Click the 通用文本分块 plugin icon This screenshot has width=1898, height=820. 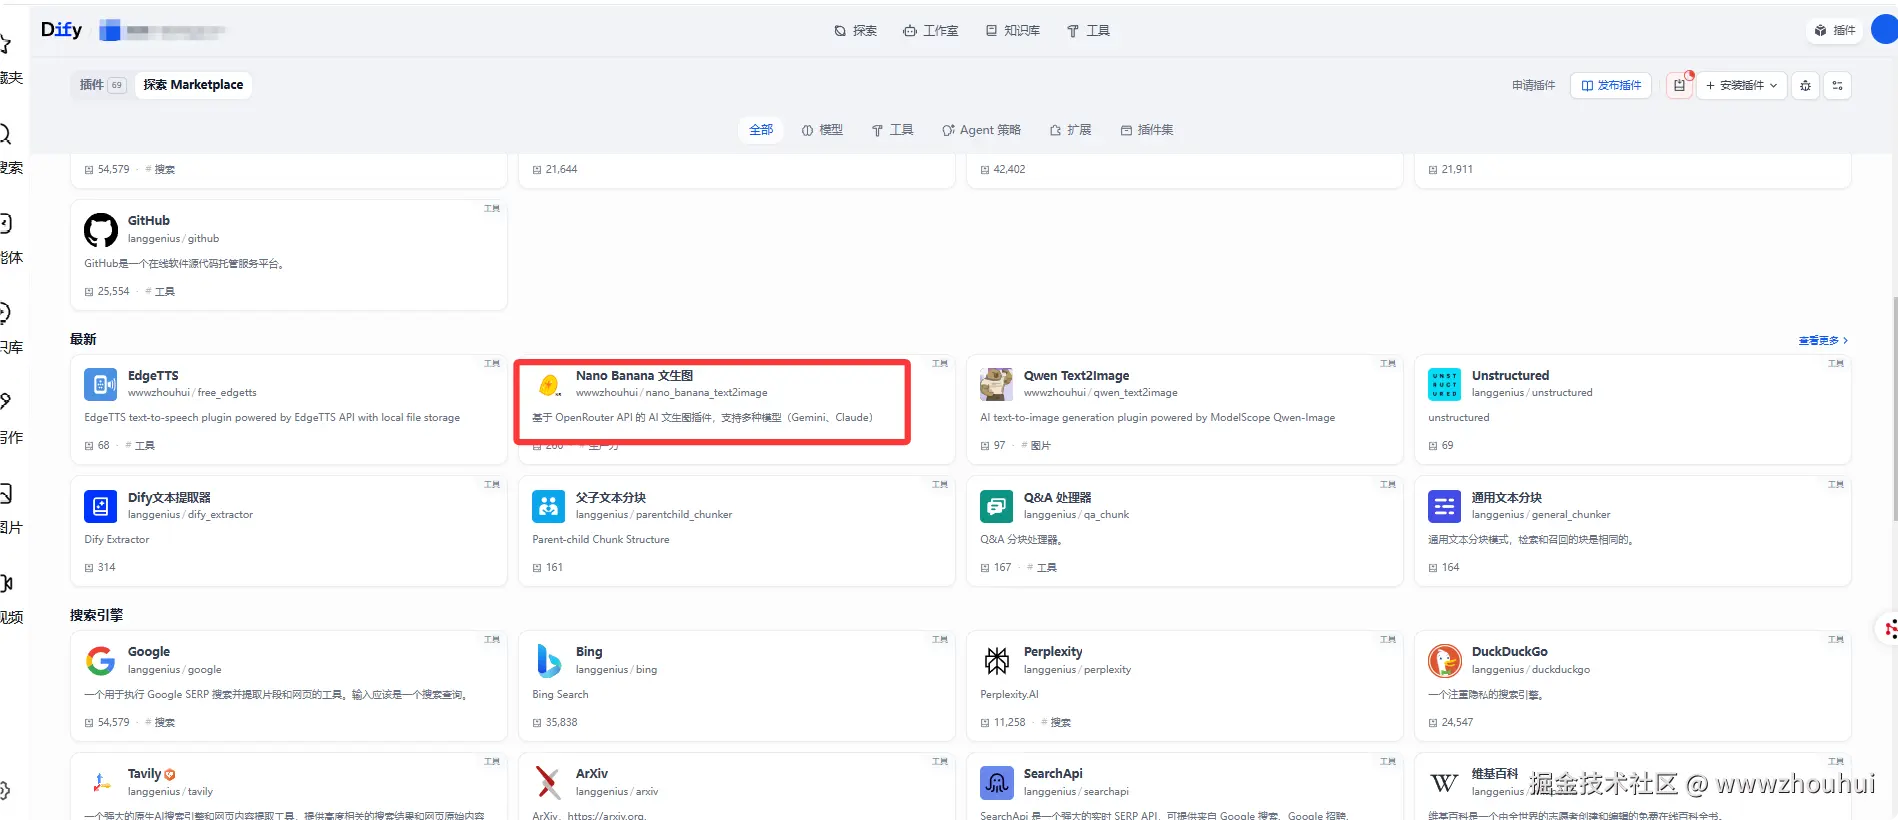1445,507
